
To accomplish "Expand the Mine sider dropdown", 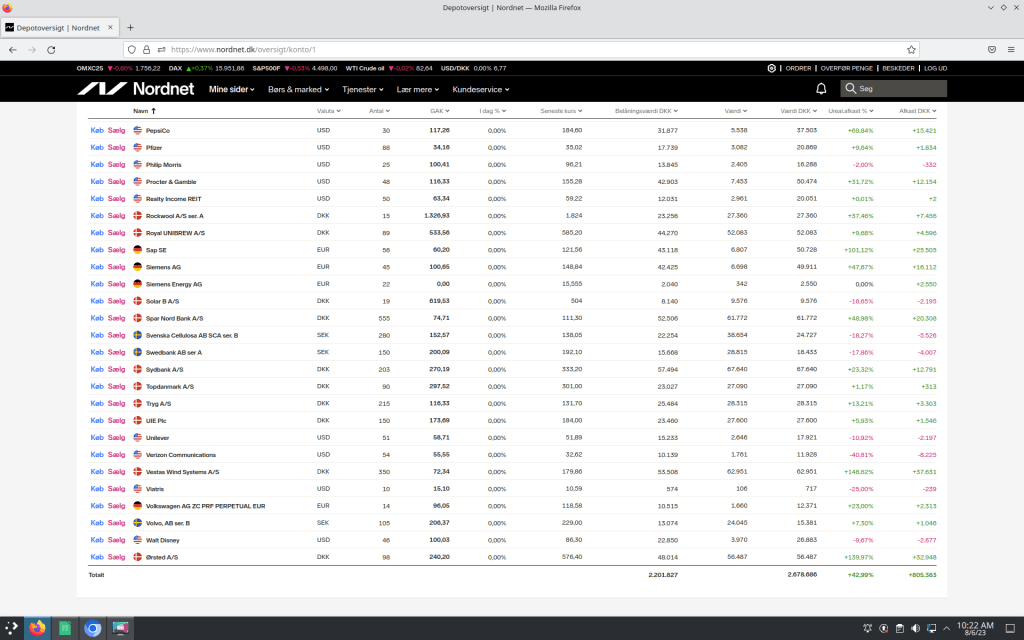I will (x=232, y=89).
